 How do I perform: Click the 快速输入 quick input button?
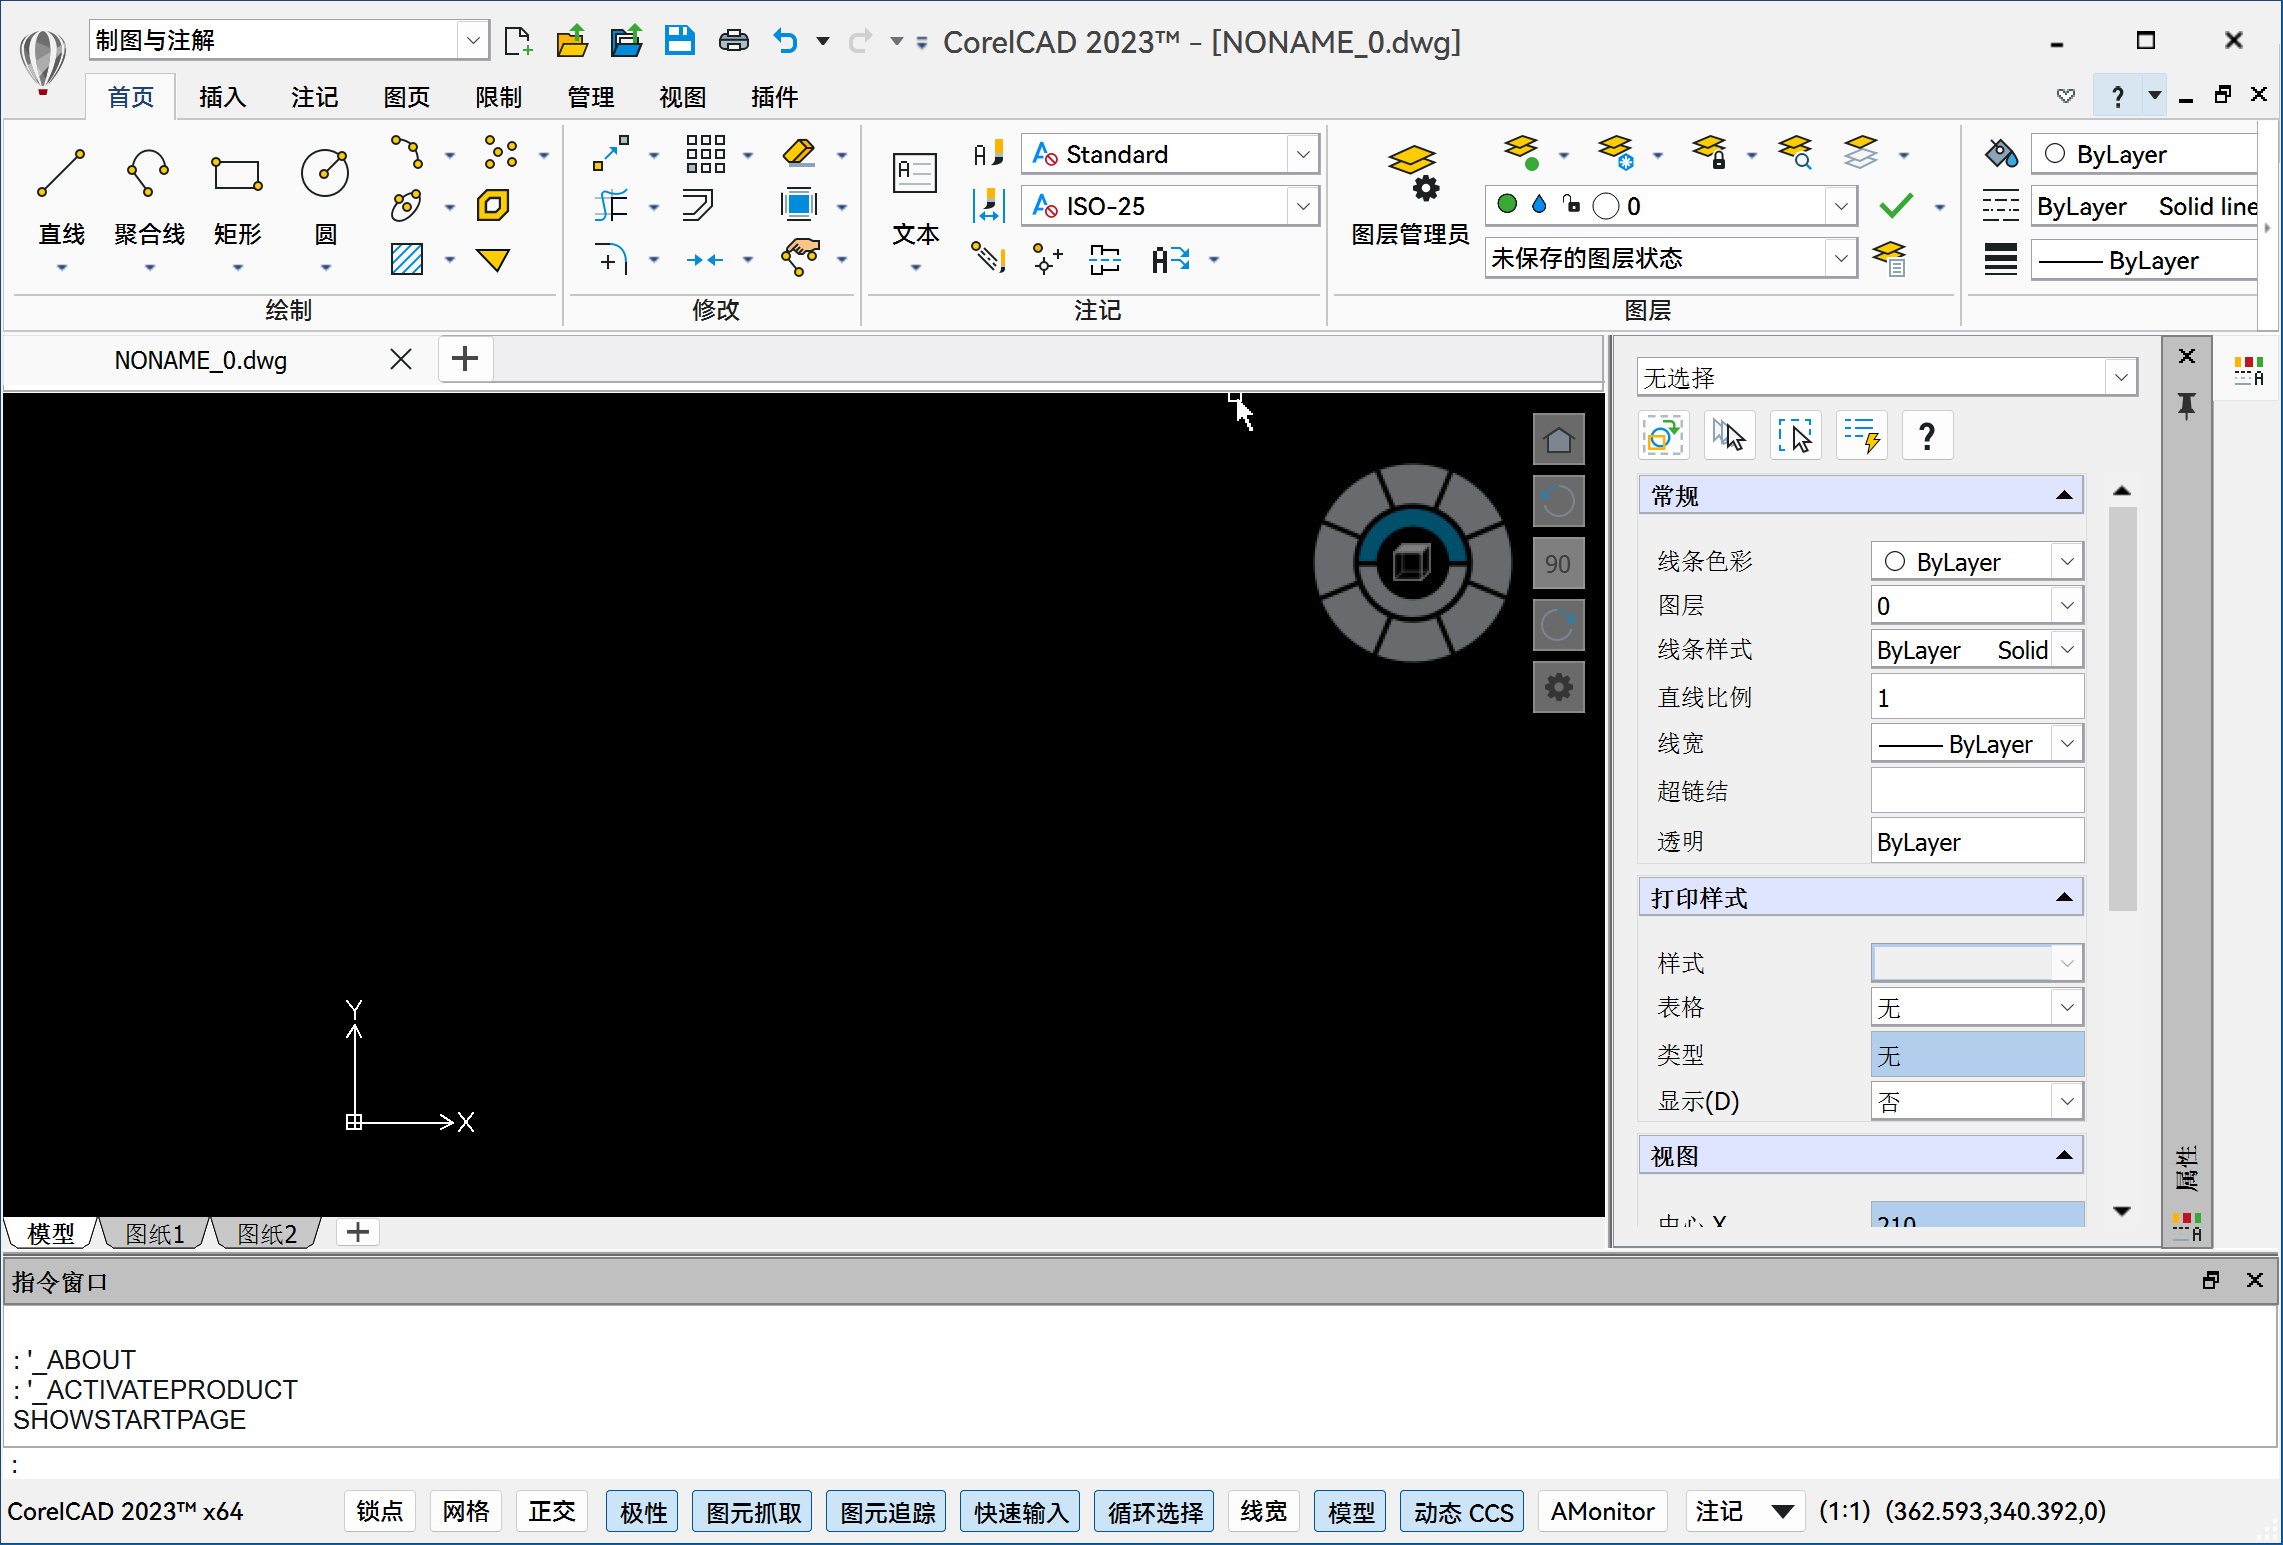tap(1018, 1511)
